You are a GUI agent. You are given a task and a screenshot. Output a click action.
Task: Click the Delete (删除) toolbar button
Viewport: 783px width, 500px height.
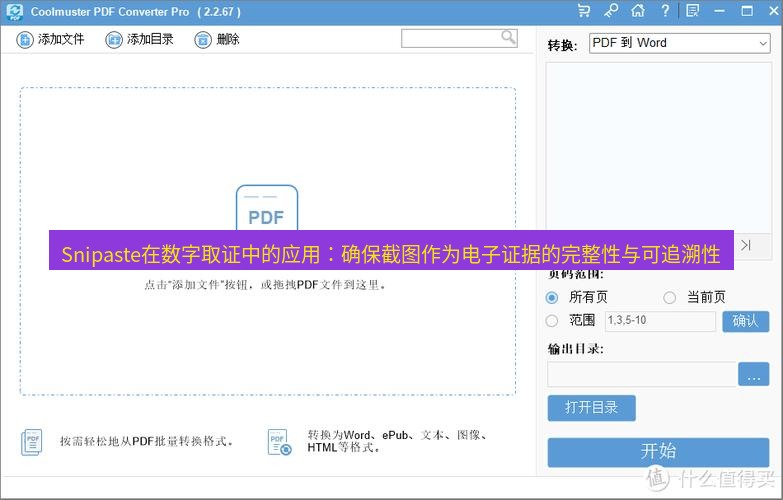tap(217, 39)
